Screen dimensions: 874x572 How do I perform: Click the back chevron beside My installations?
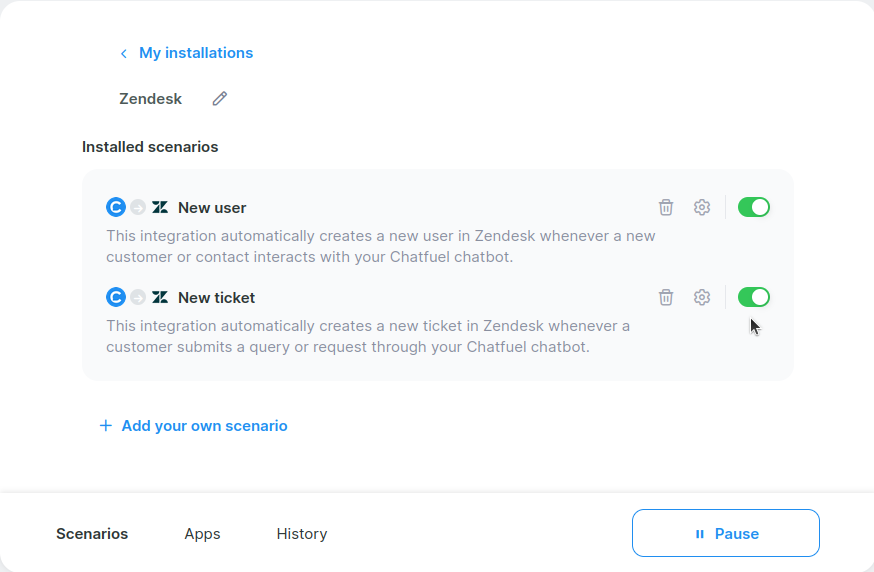pyautogui.click(x=124, y=53)
